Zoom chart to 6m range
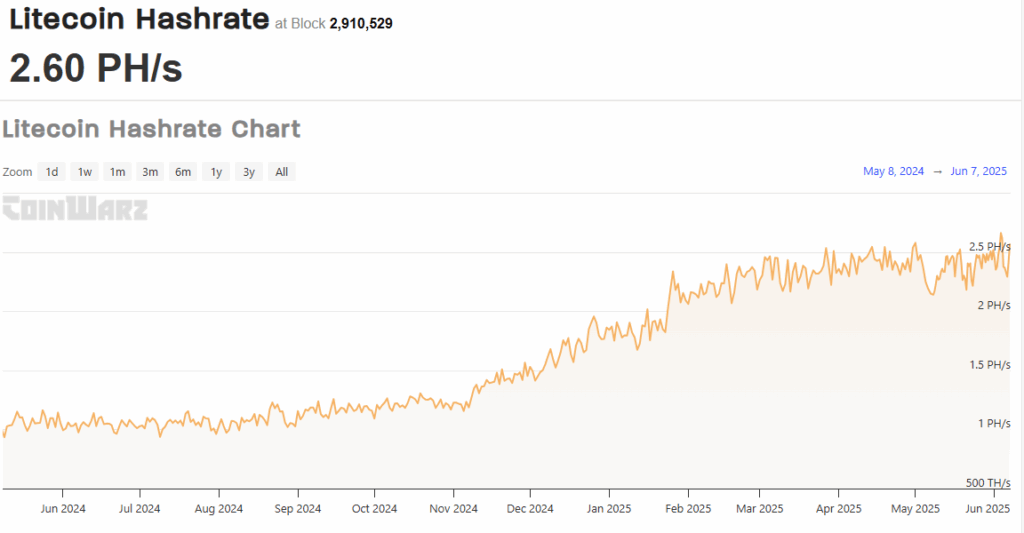The height and width of the screenshot is (533, 1024). coord(183,172)
